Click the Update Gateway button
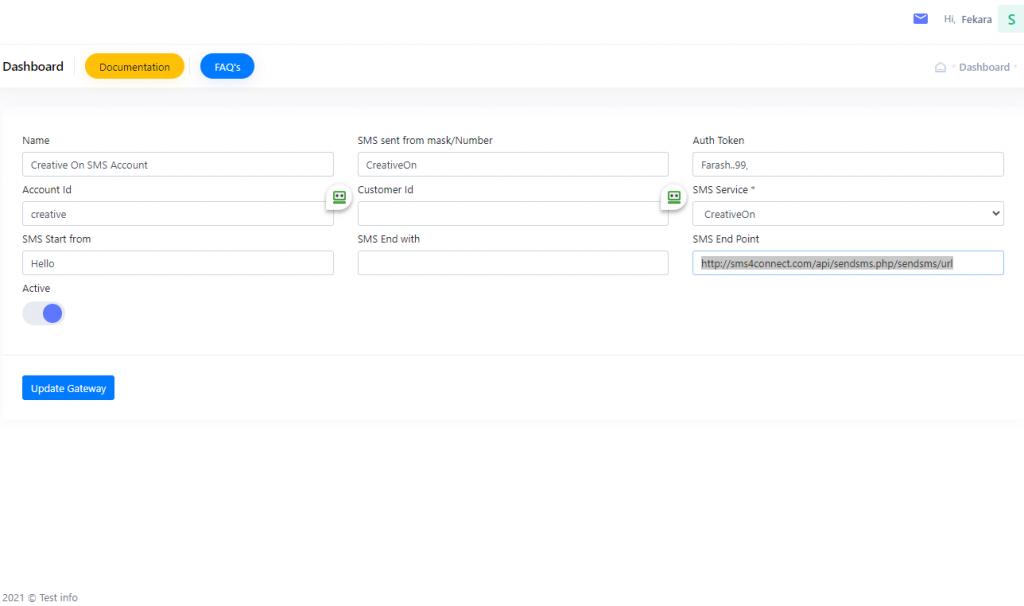1024x606 pixels. coord(68,388)
